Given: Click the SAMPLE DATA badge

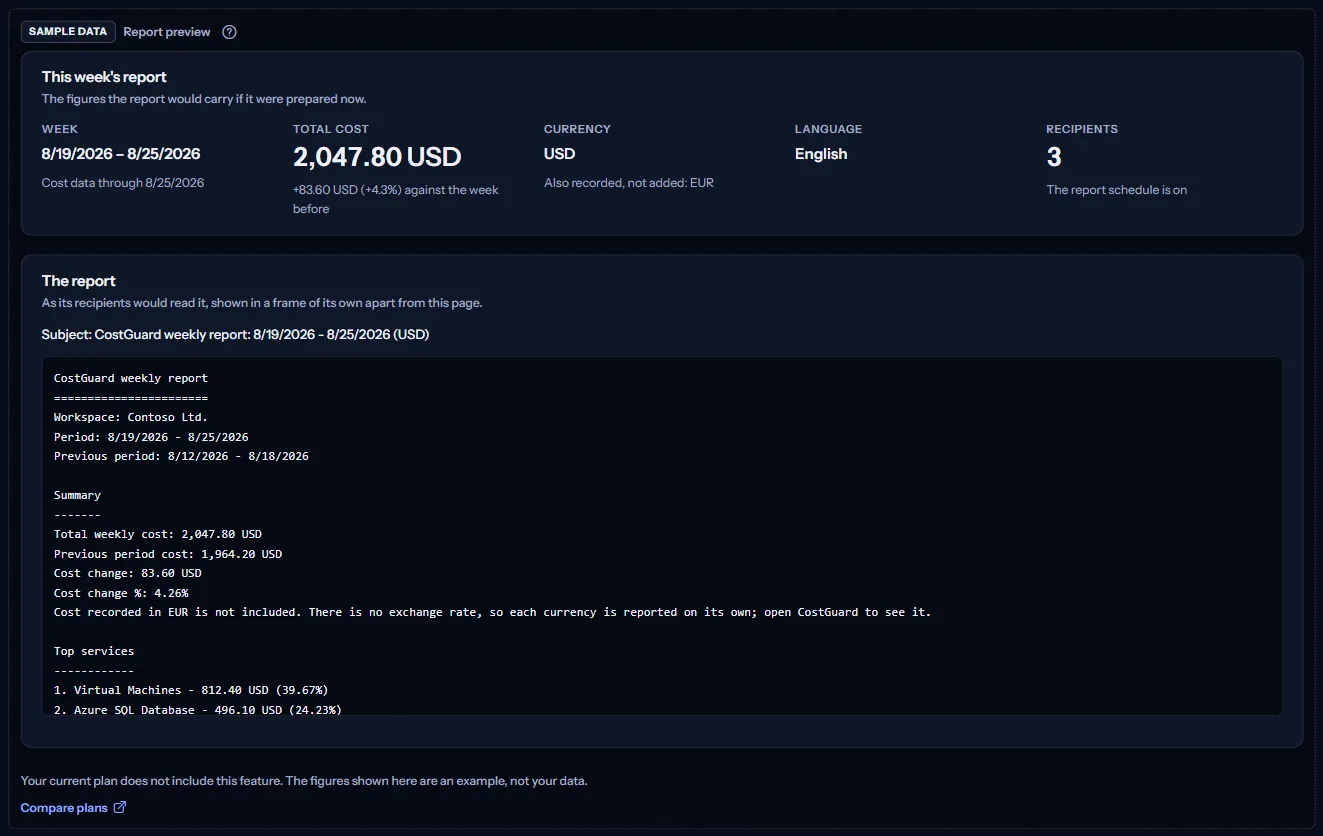Looking at the screenshot, I should [x=68, y=32].
